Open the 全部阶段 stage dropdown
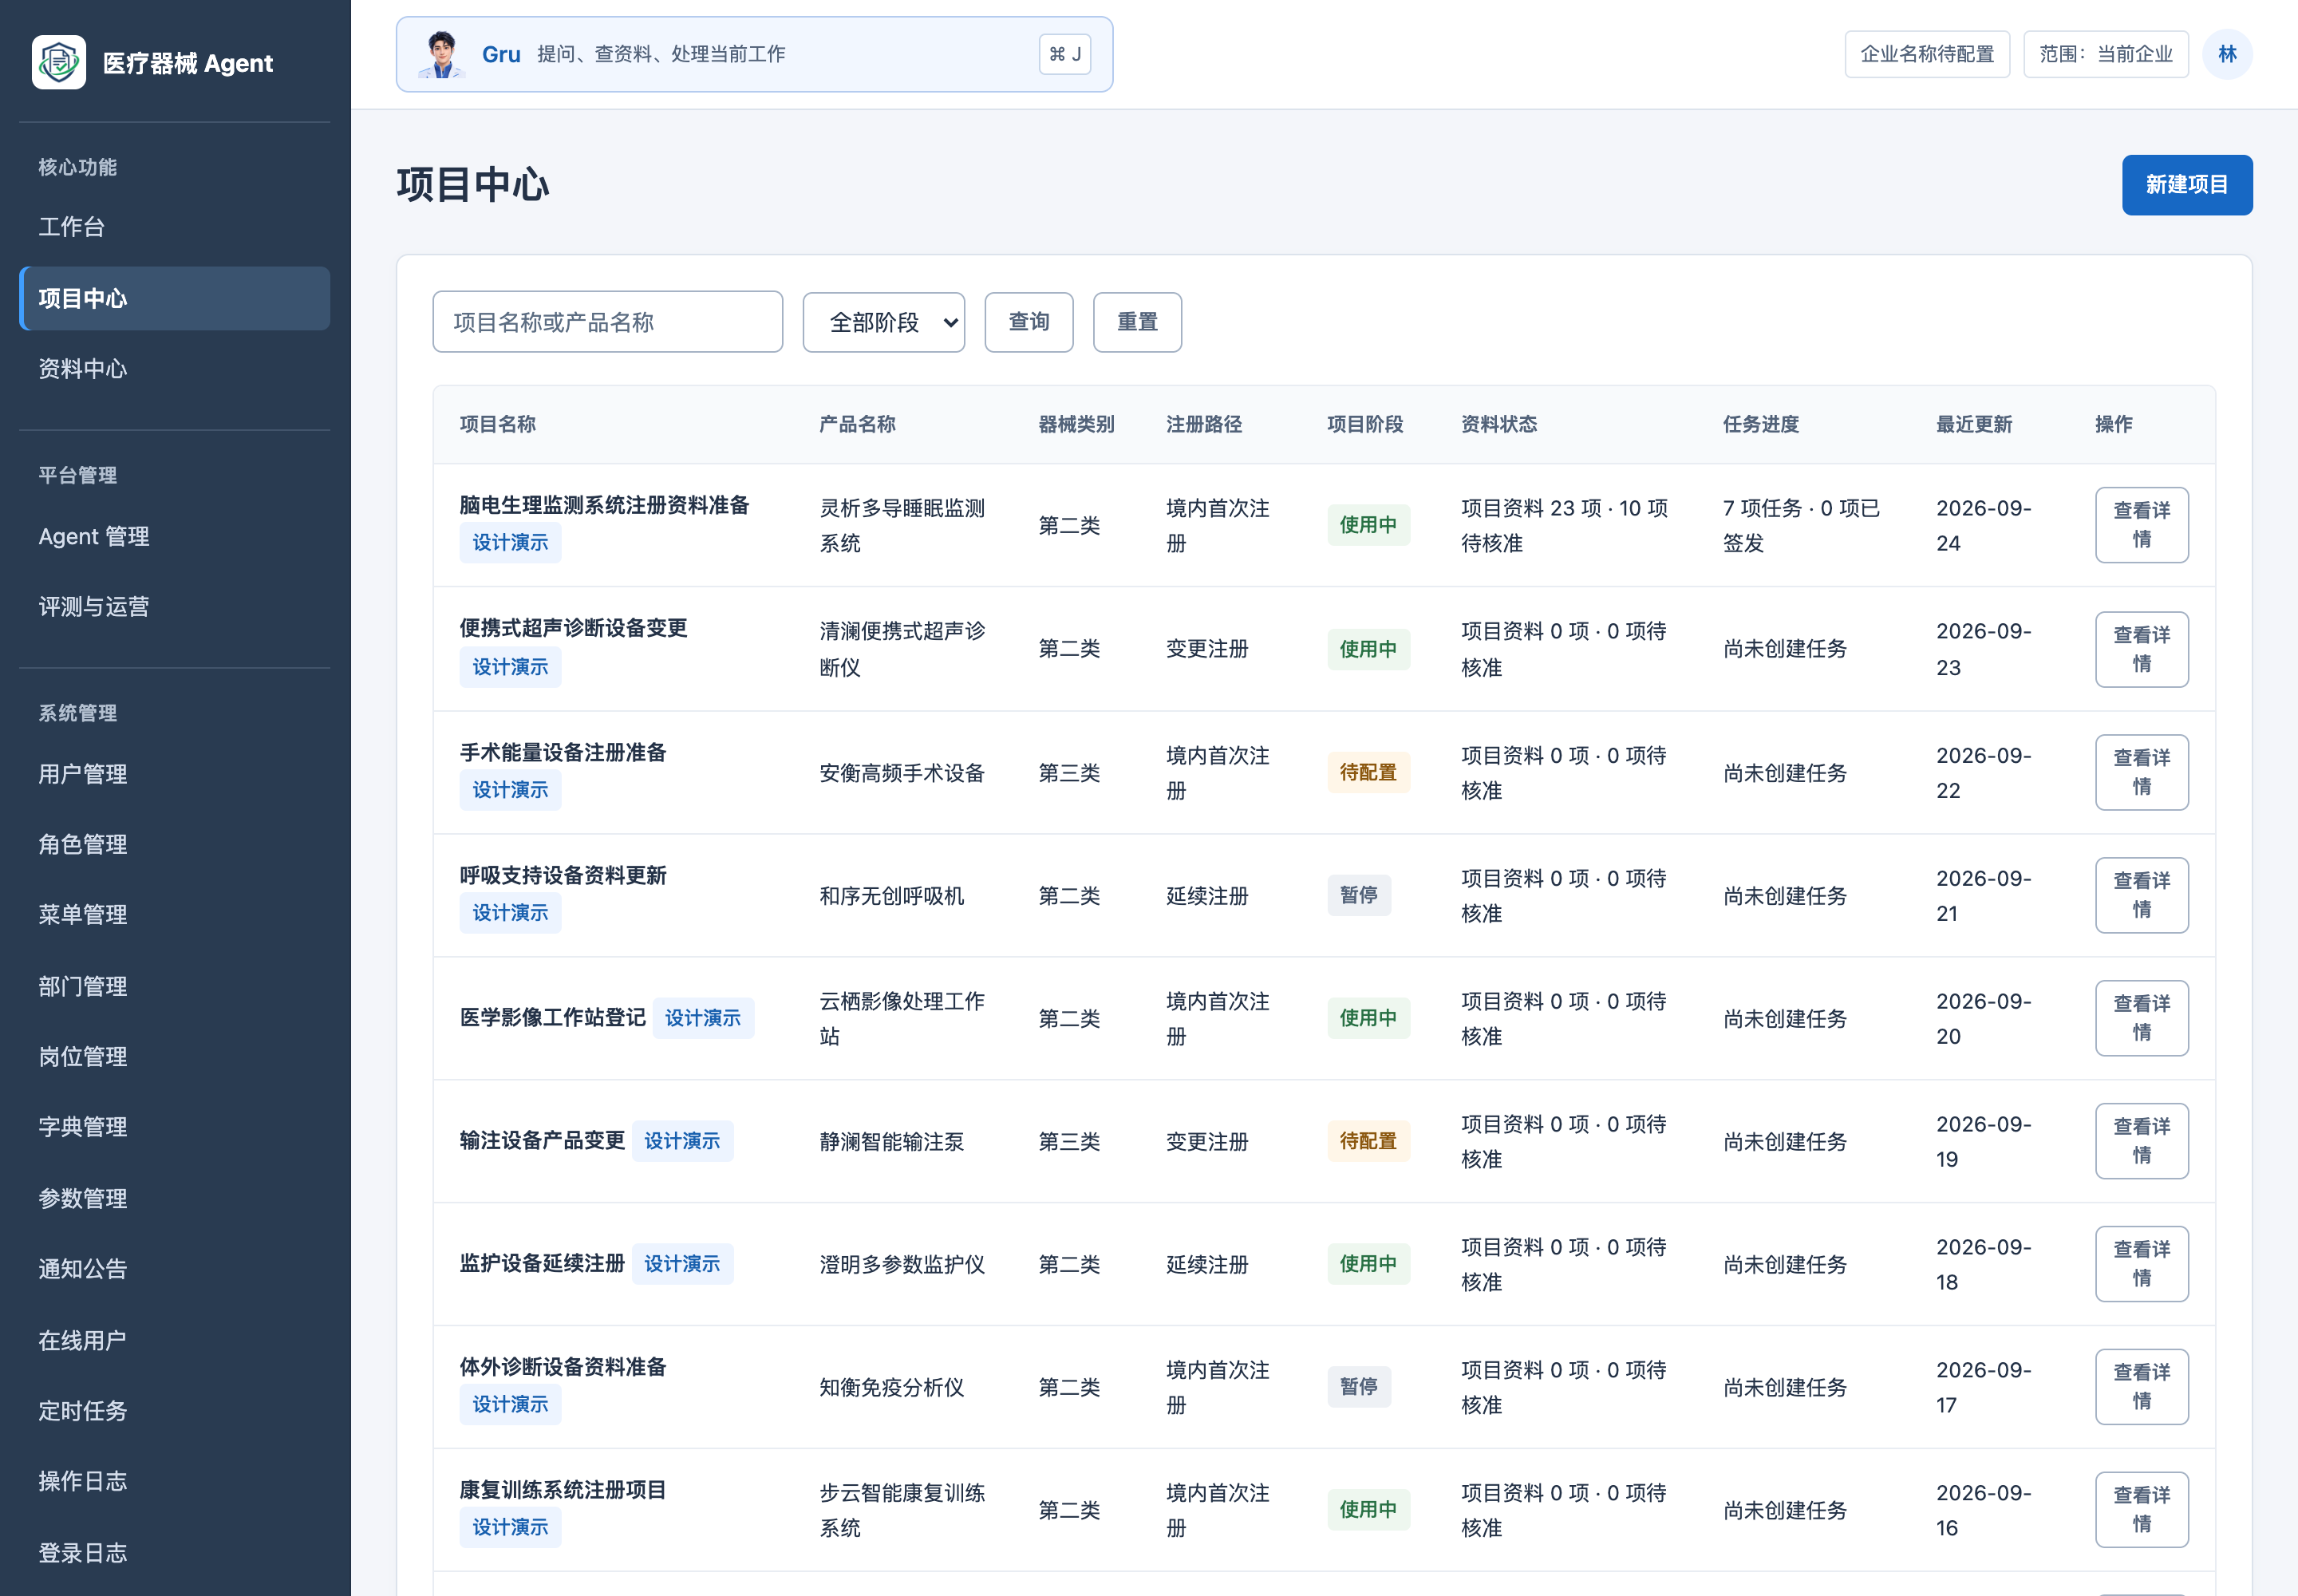This screenshot has height=1596, width=2298. pyautogui.click(x=883, y=322)
